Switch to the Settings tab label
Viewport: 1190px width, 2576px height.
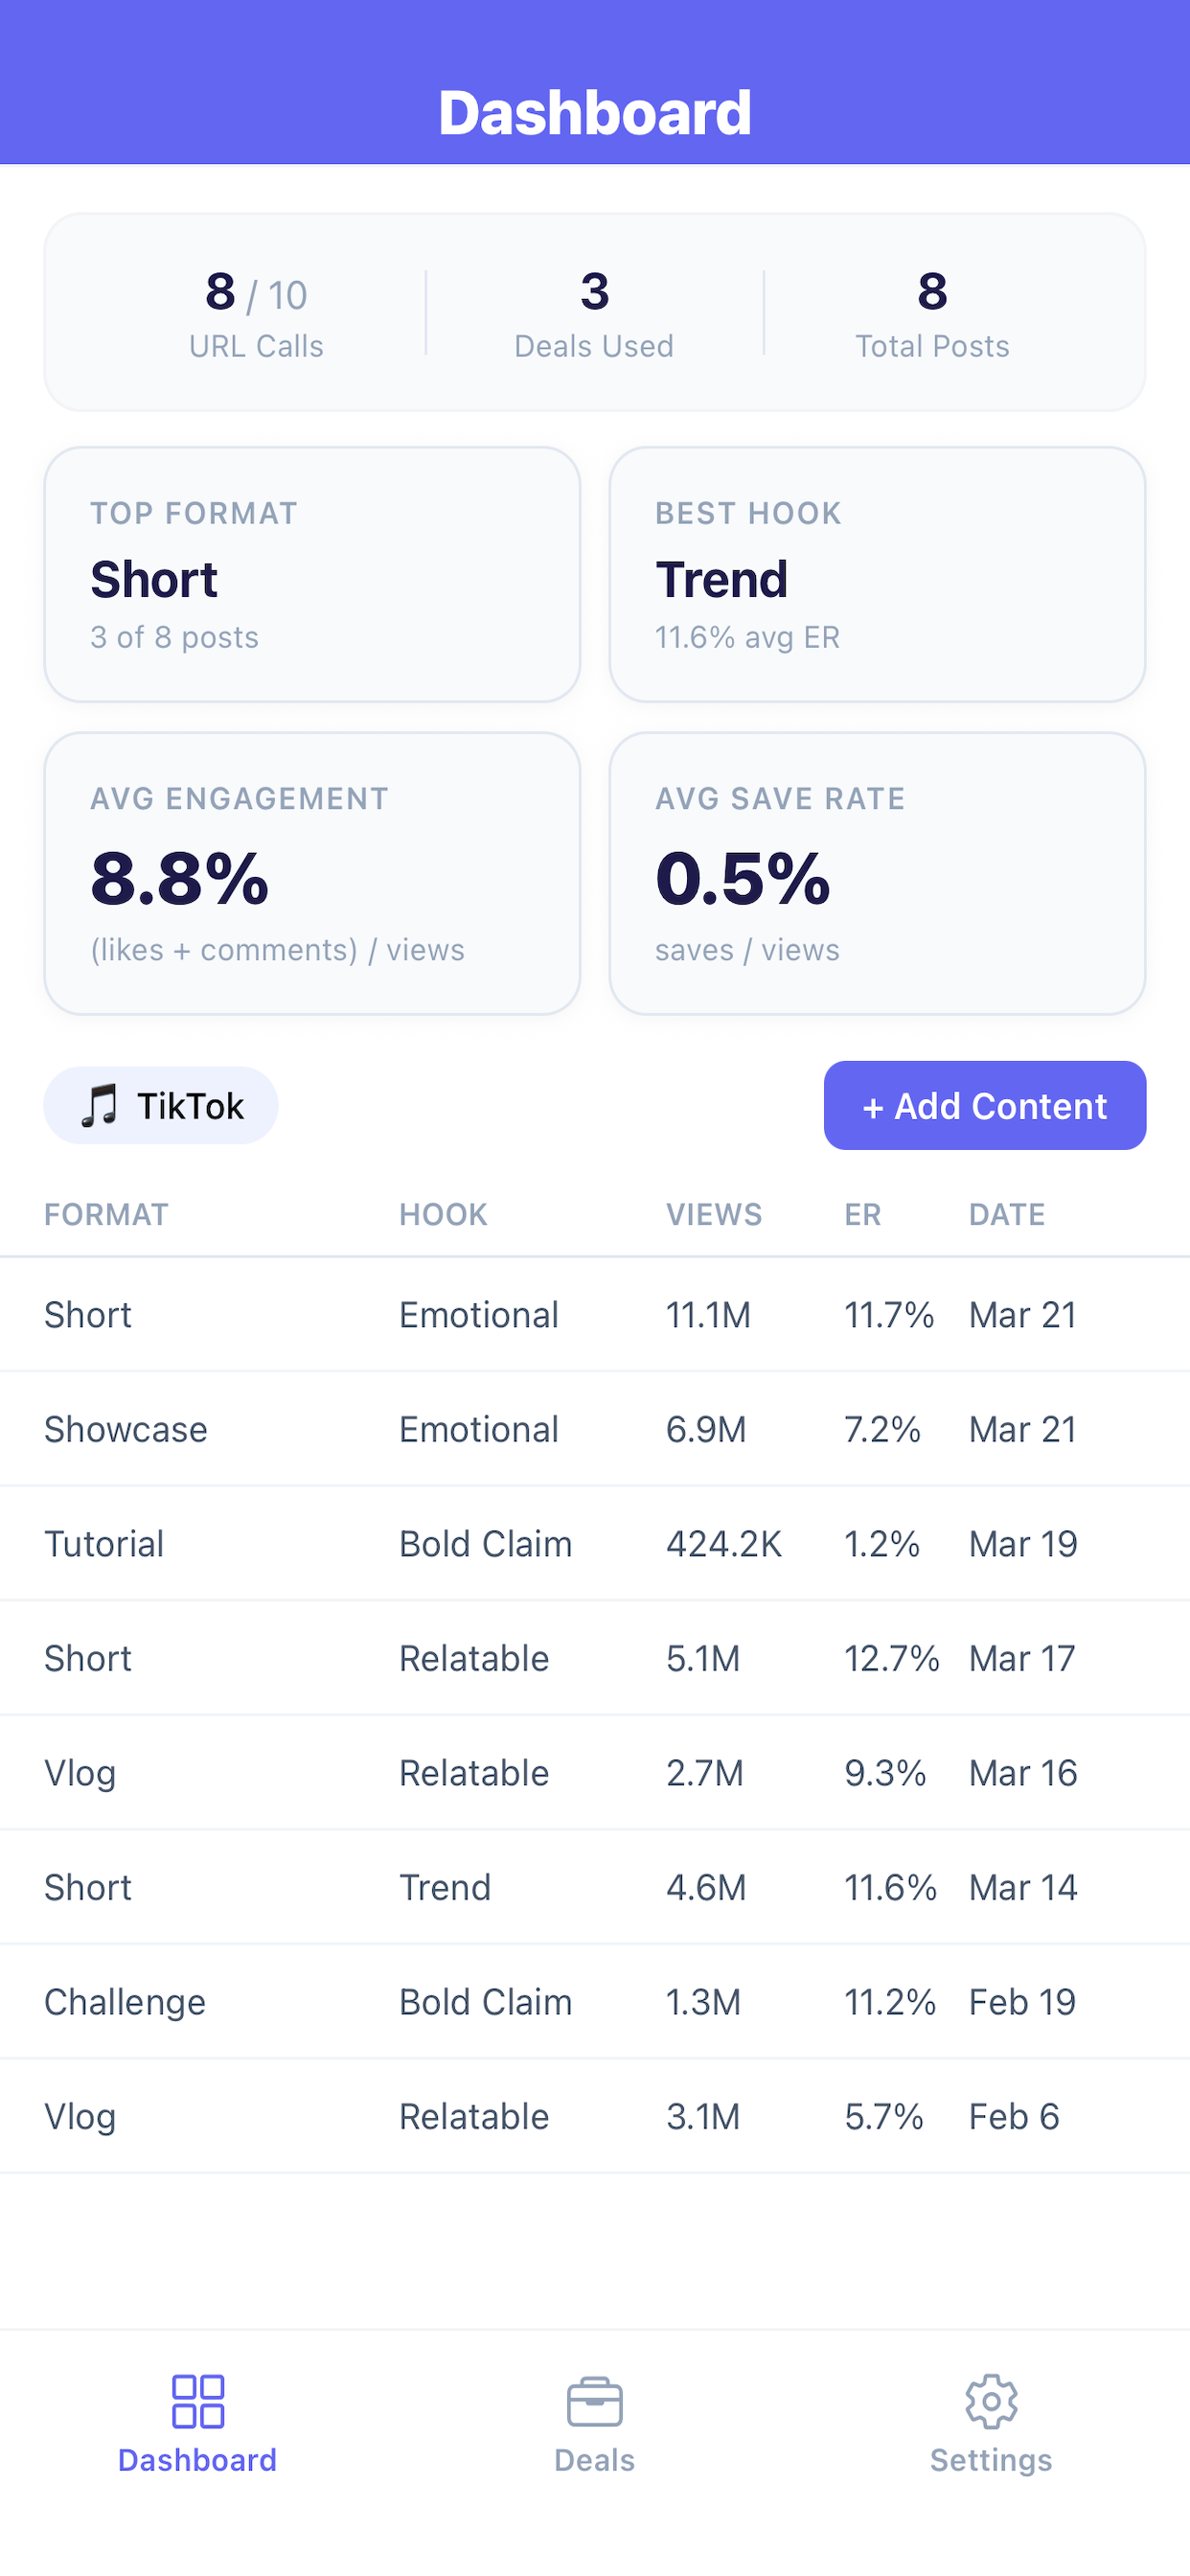(991, 2460)
